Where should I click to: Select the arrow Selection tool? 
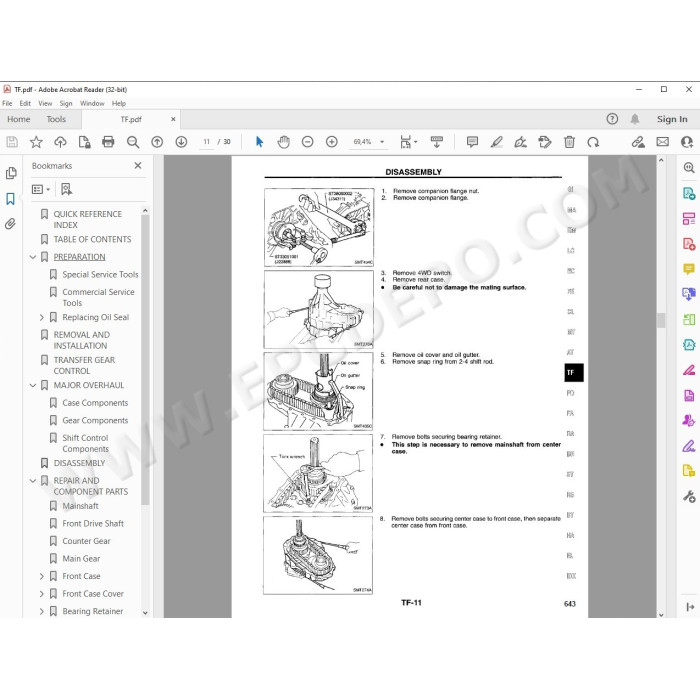(x=259, y=142)
